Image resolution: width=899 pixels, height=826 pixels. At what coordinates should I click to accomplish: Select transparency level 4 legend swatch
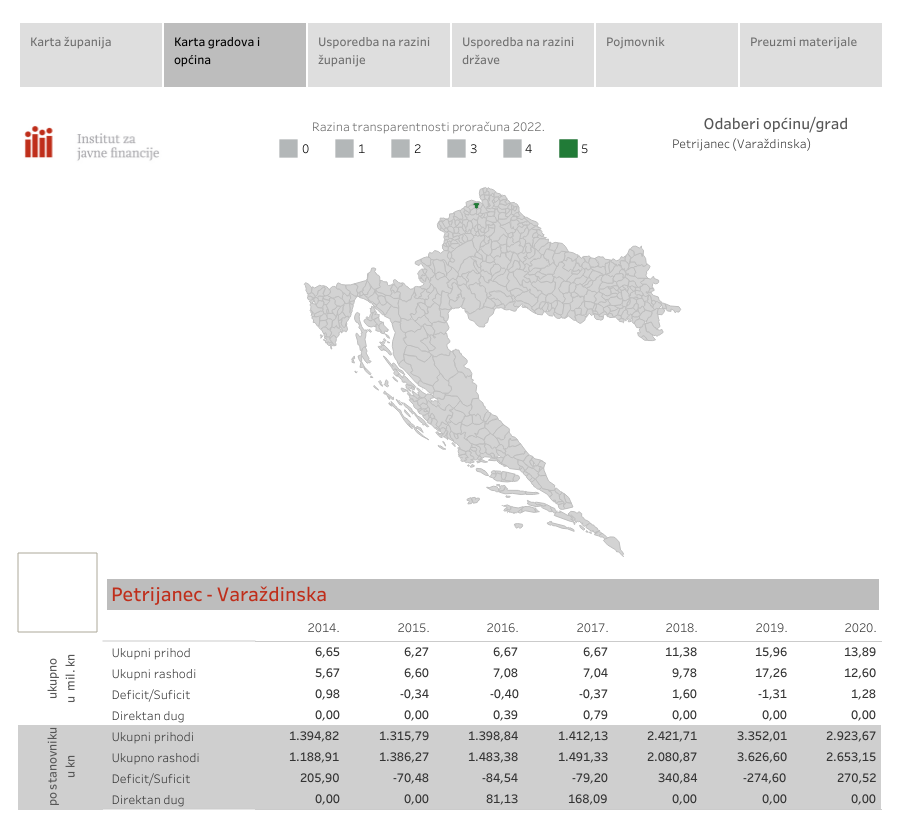tap(513, 149)
